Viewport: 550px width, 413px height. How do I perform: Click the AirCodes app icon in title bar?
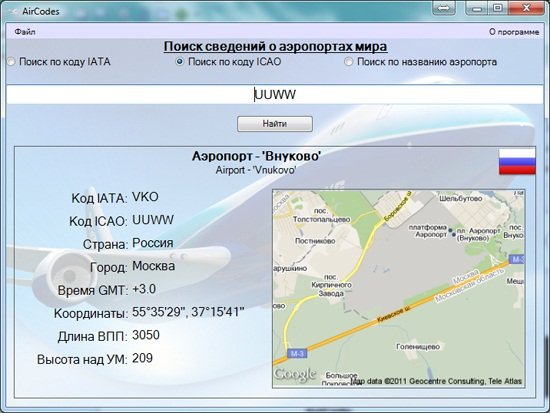[x=13, y=11]
